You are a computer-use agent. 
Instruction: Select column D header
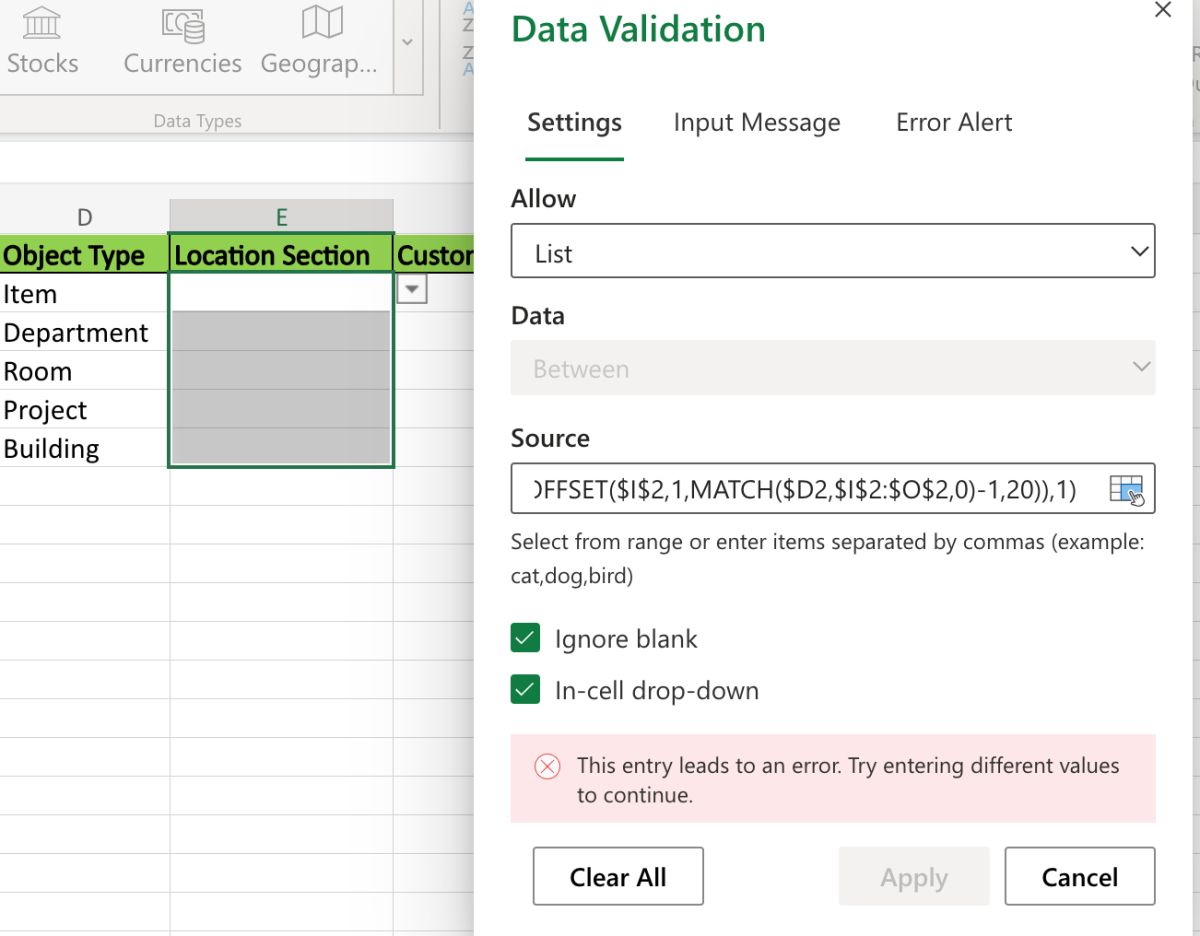click(85, 217)
